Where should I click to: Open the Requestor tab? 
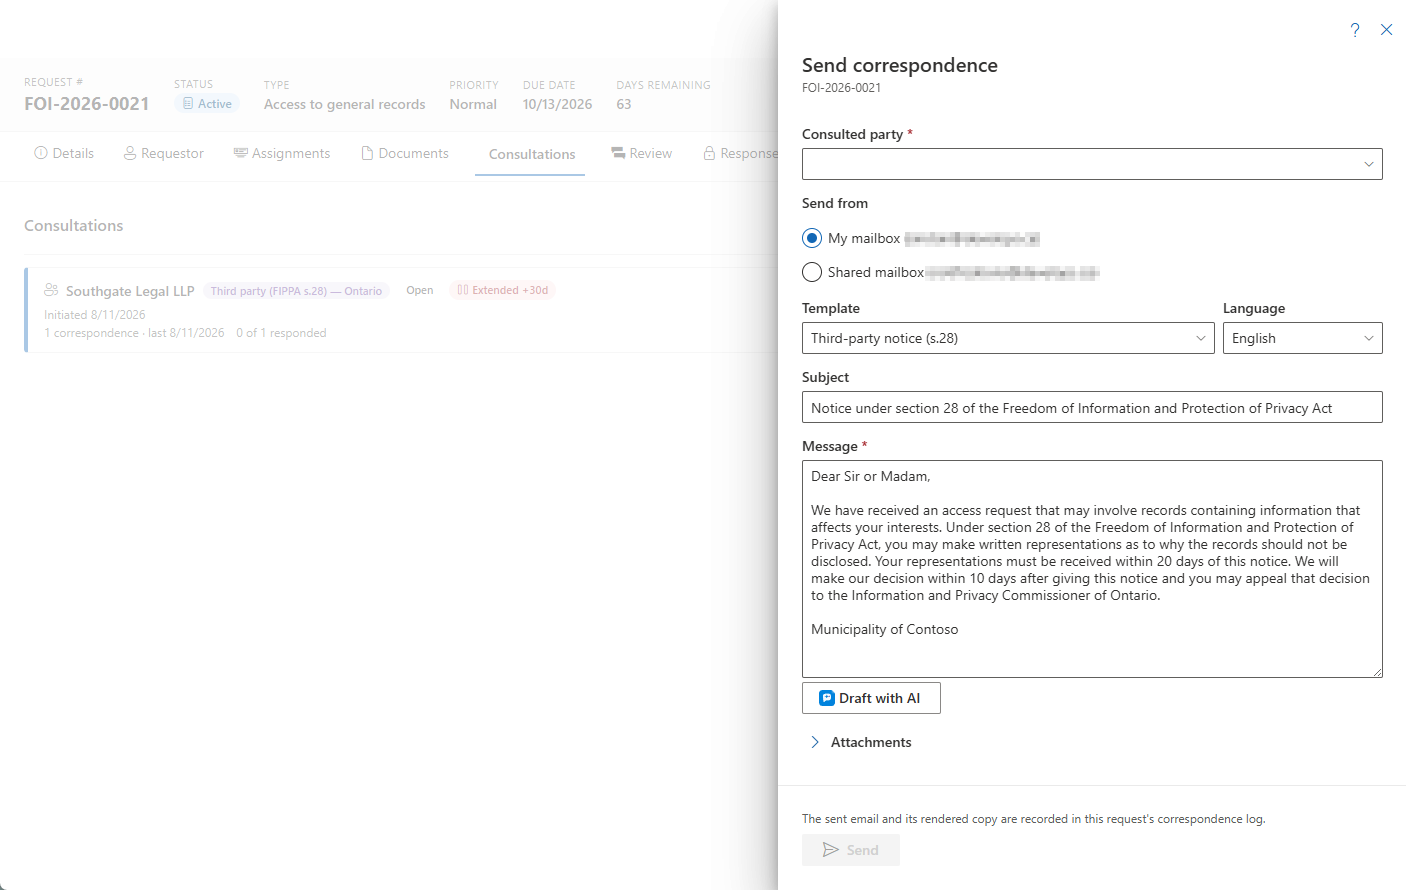[x=164, y=153]
